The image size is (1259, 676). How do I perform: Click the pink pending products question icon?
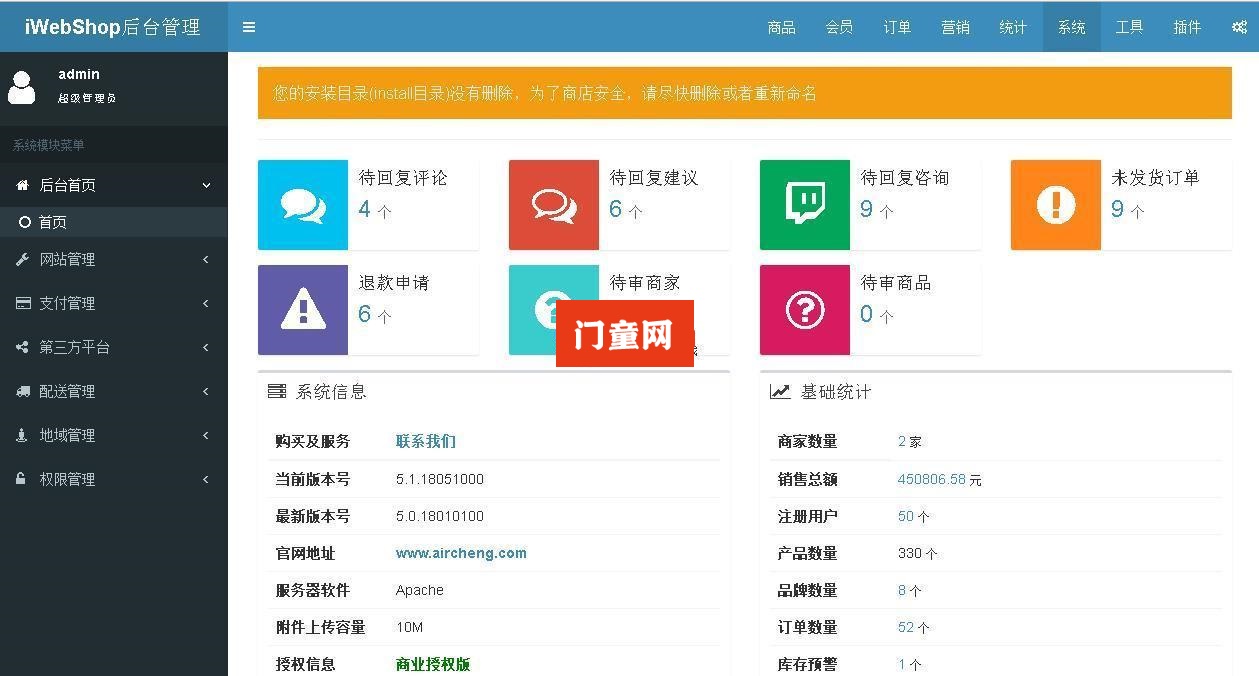tap(805, 310)
